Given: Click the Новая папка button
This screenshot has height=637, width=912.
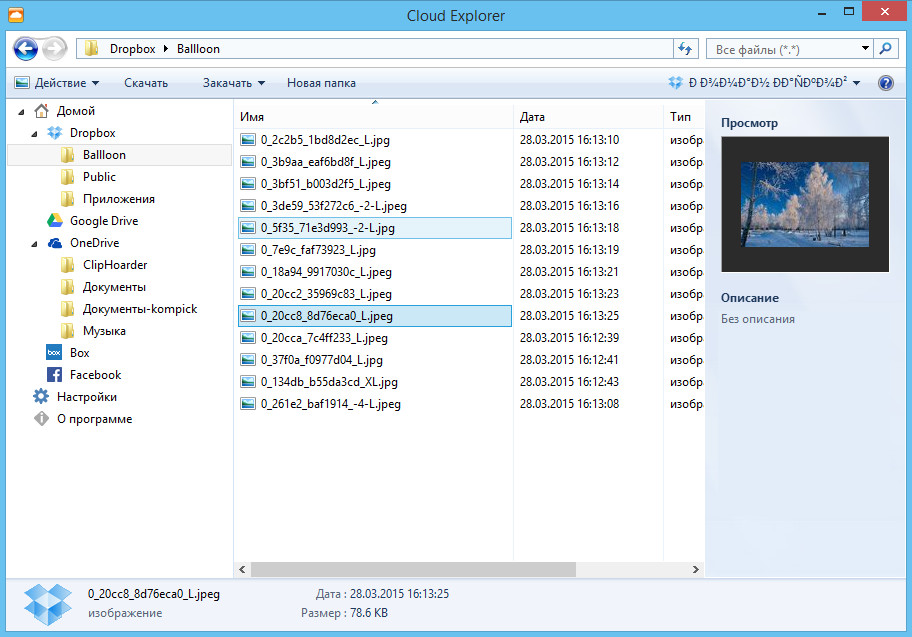Looking at the screenshot, I should point(321,83).
